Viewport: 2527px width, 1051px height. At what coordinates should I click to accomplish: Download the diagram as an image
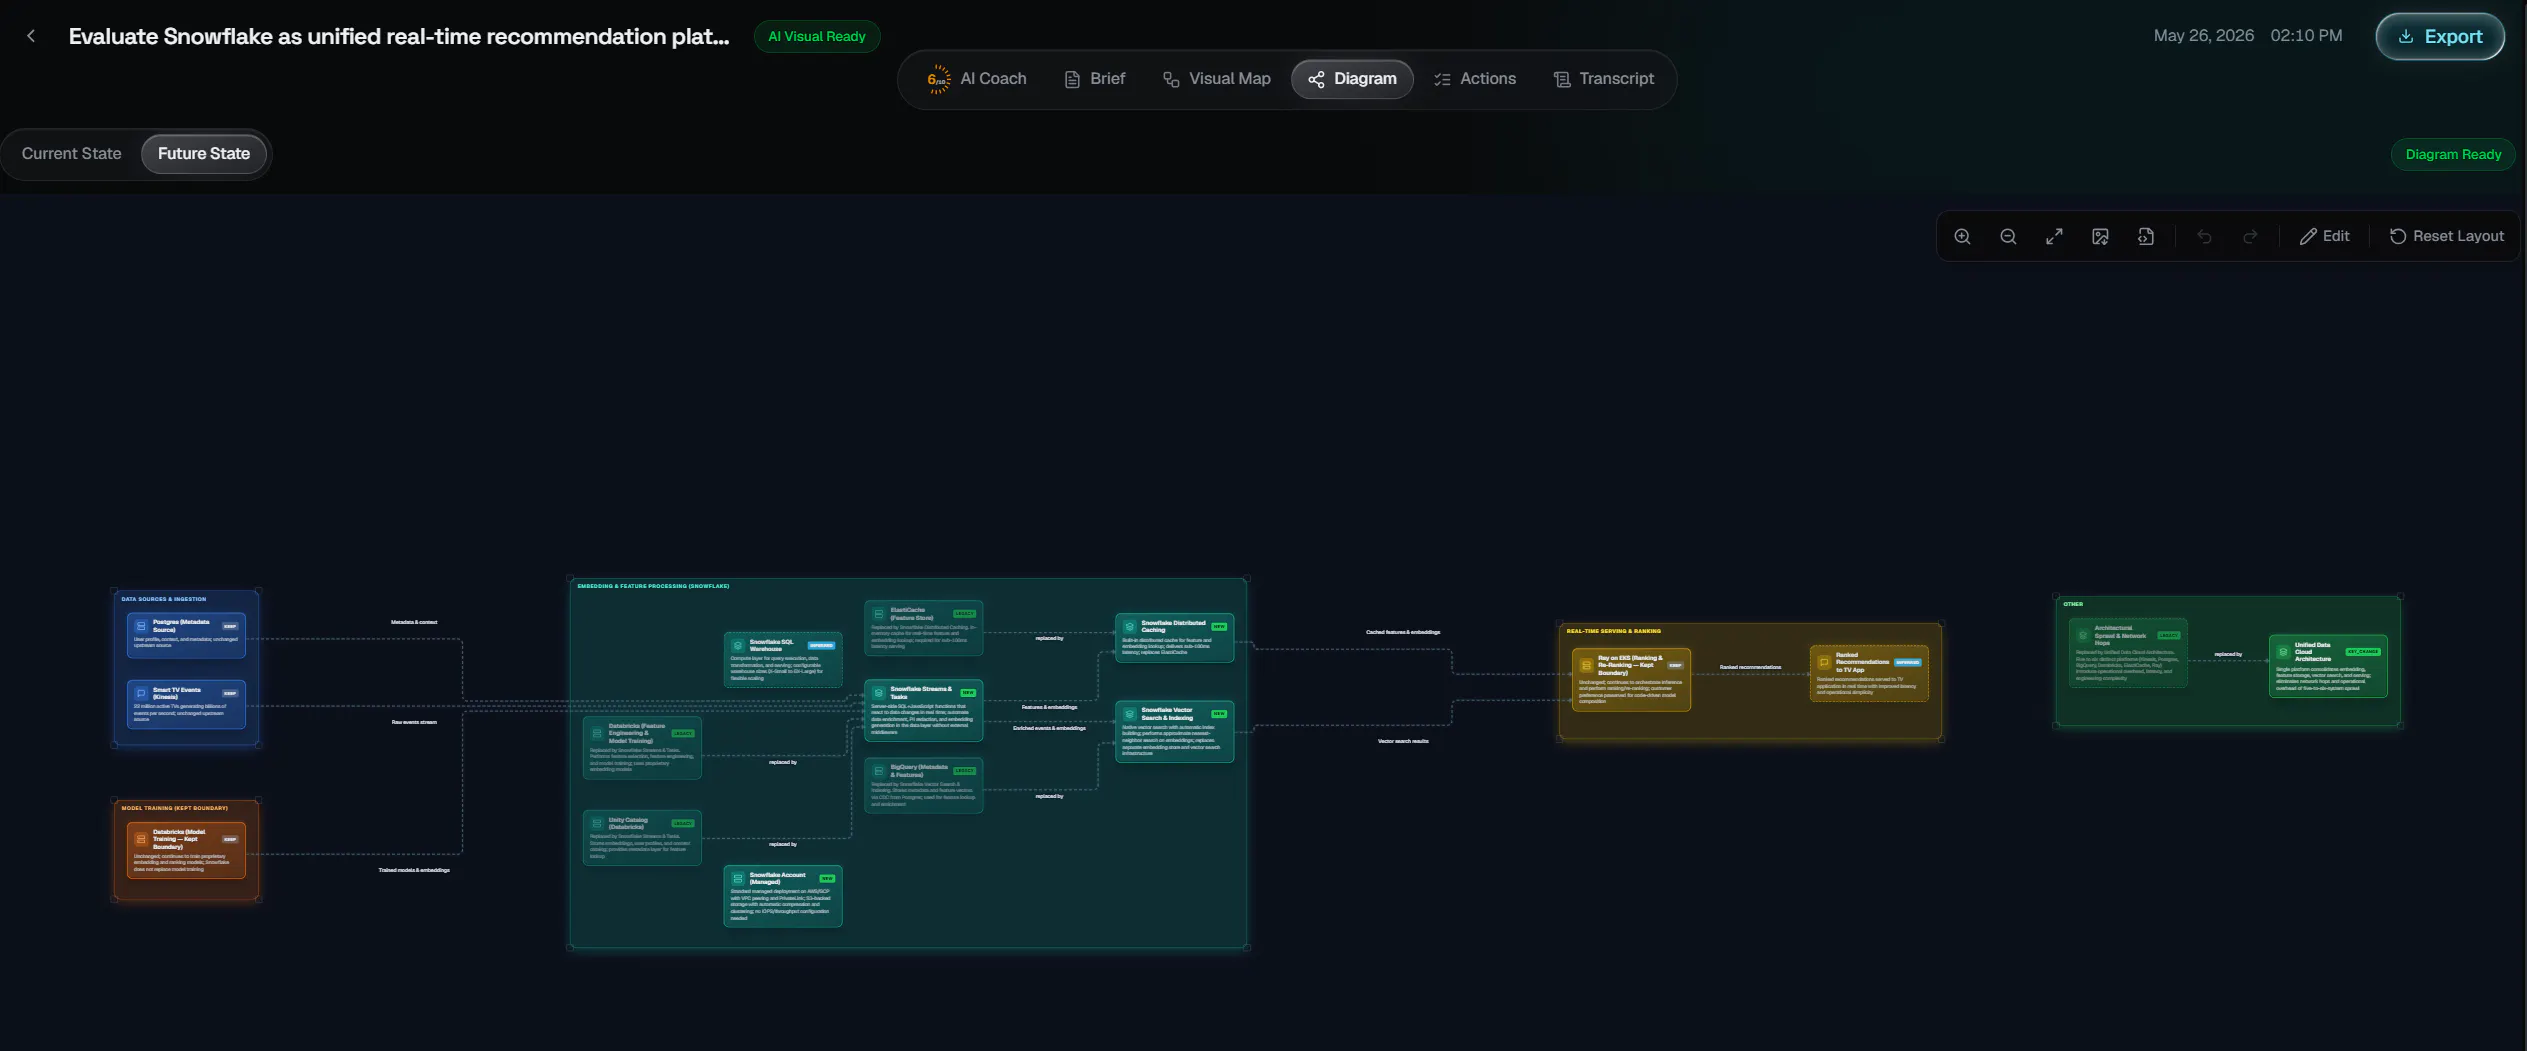point(2100,237)
